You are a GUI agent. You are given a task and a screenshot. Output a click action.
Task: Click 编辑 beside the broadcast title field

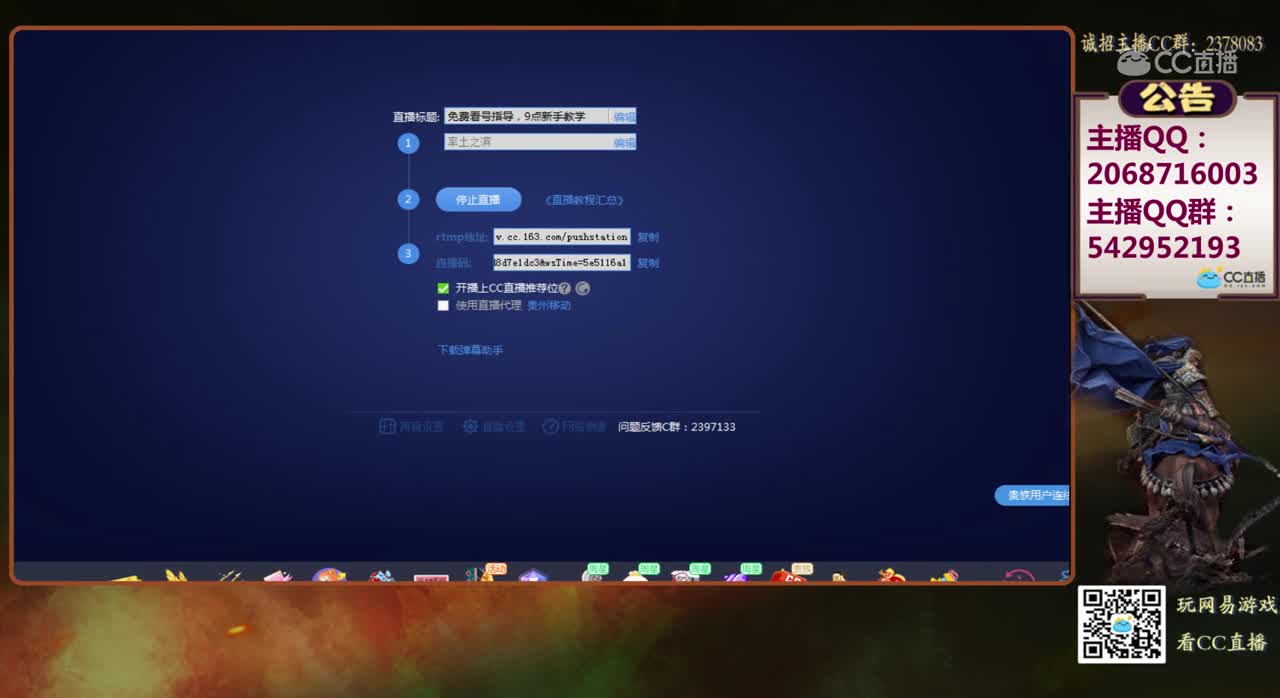[624, 117]
